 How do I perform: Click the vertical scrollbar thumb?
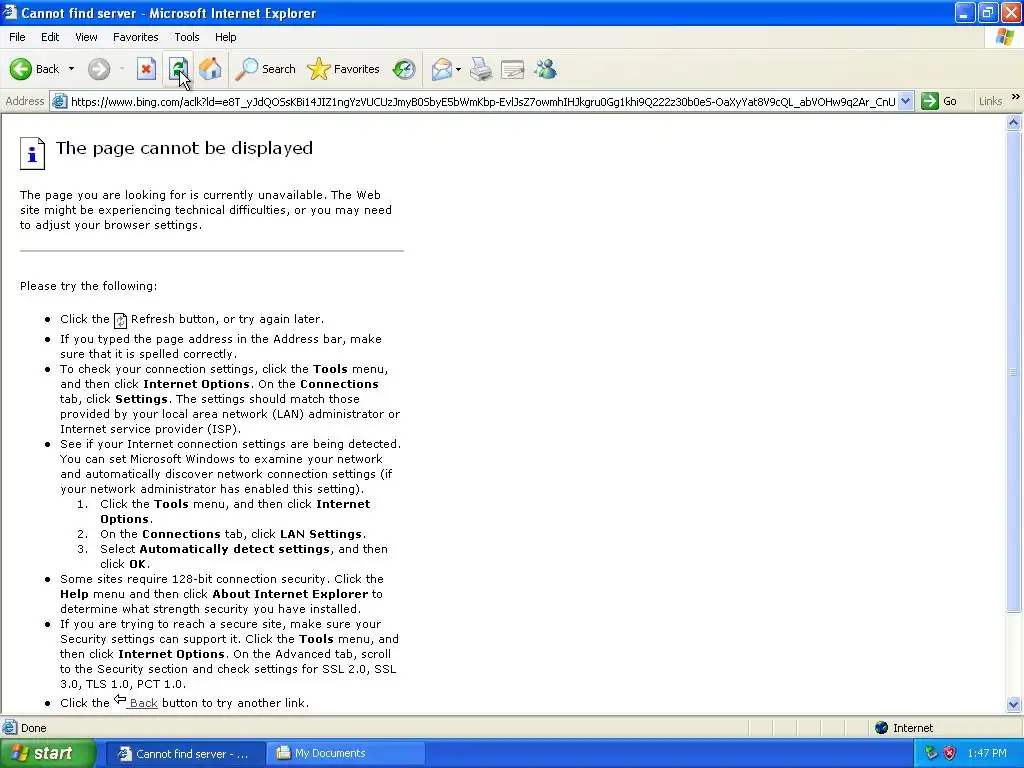(1014, 371)
